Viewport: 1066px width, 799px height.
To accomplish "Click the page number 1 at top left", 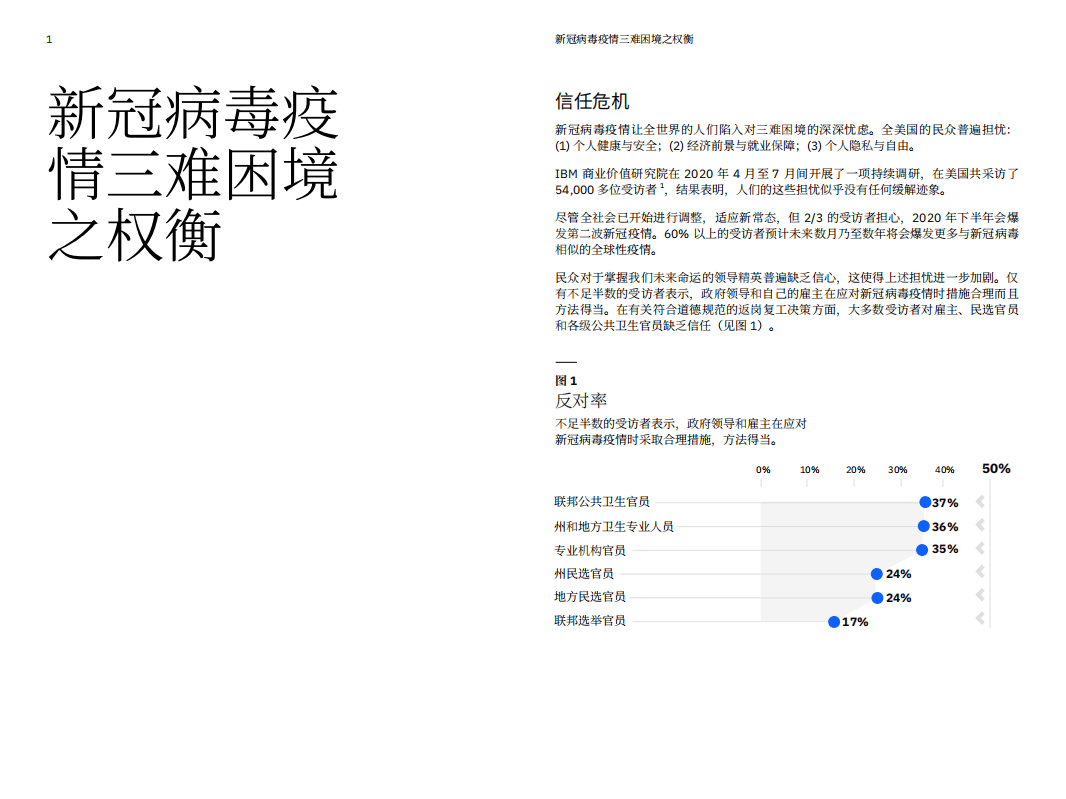I will (x=49, y=38).
